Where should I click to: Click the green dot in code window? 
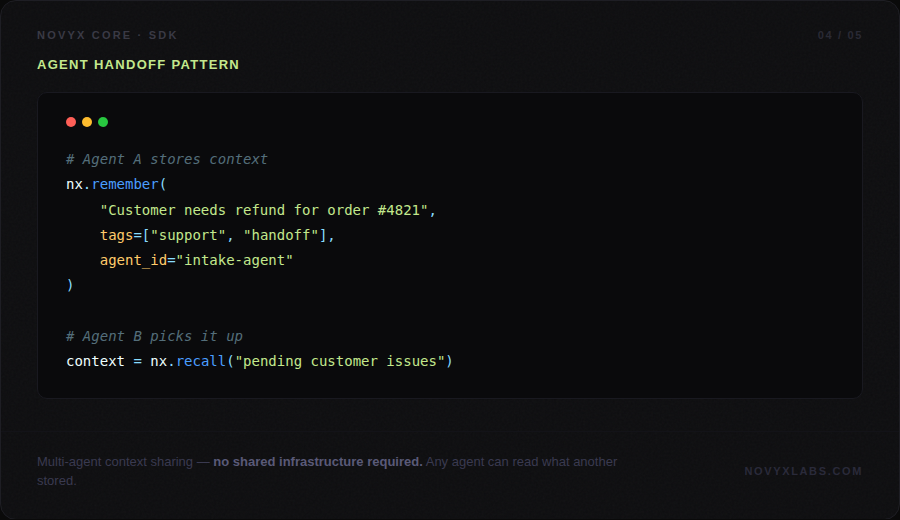coord(103,122)
